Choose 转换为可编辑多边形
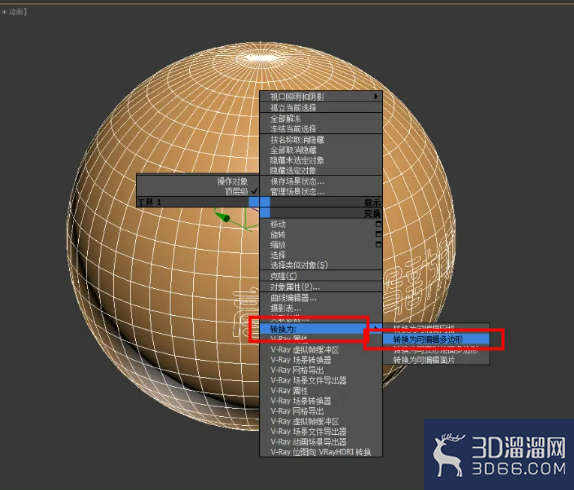 [436, 339]
